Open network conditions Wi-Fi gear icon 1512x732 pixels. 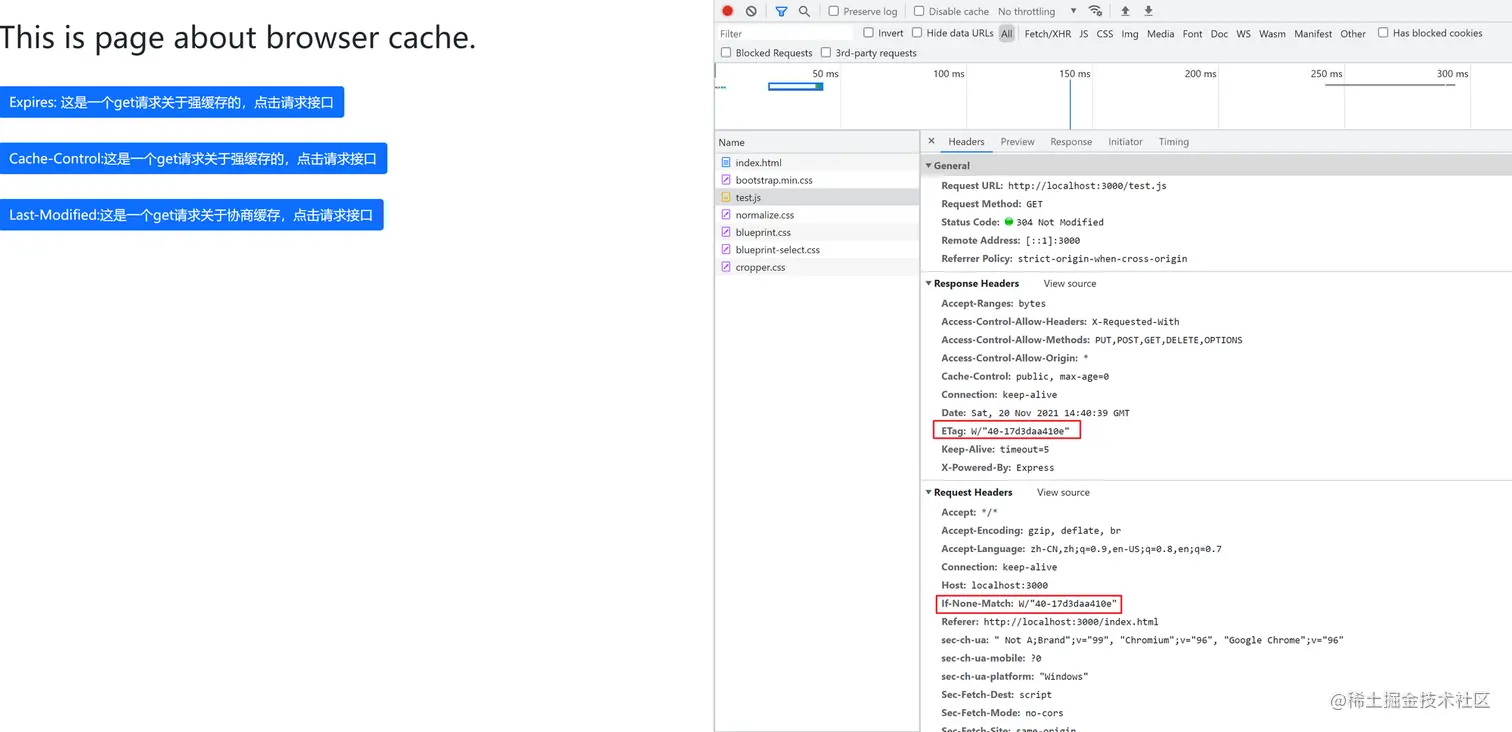pyautogui.click(x=1096, y=11)
